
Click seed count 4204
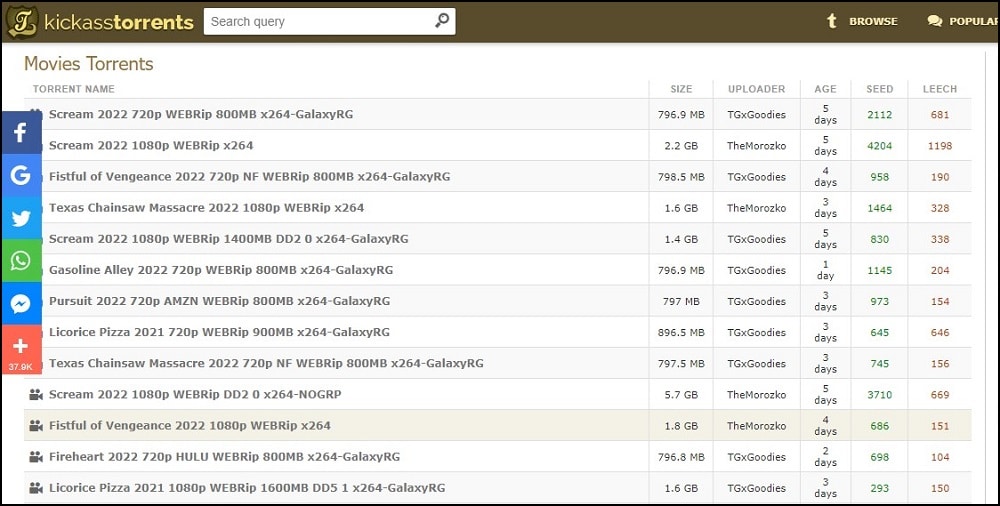pos(879,145)
